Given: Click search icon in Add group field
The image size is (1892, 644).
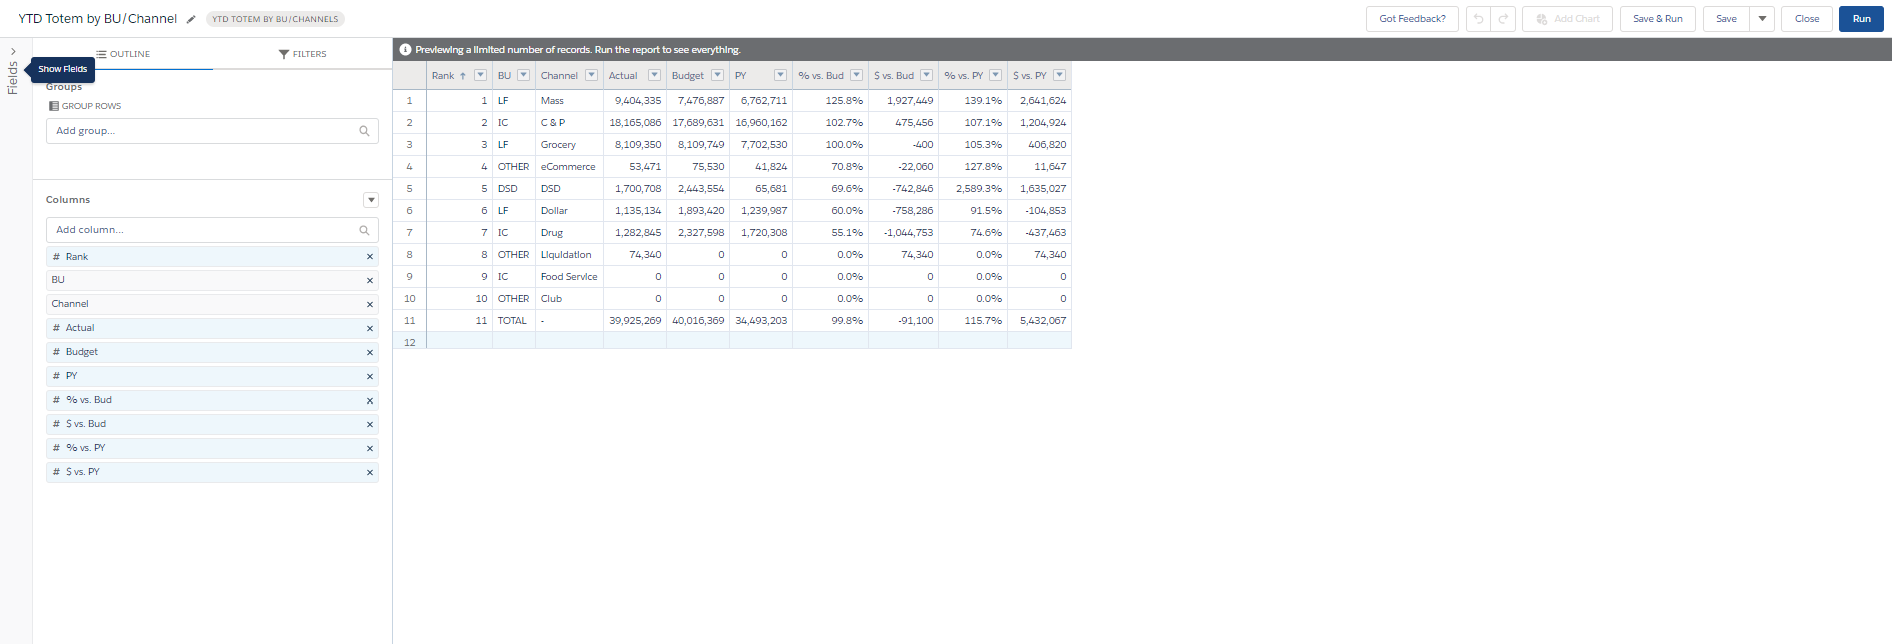Looking at the screenshot, I should 364,131.
